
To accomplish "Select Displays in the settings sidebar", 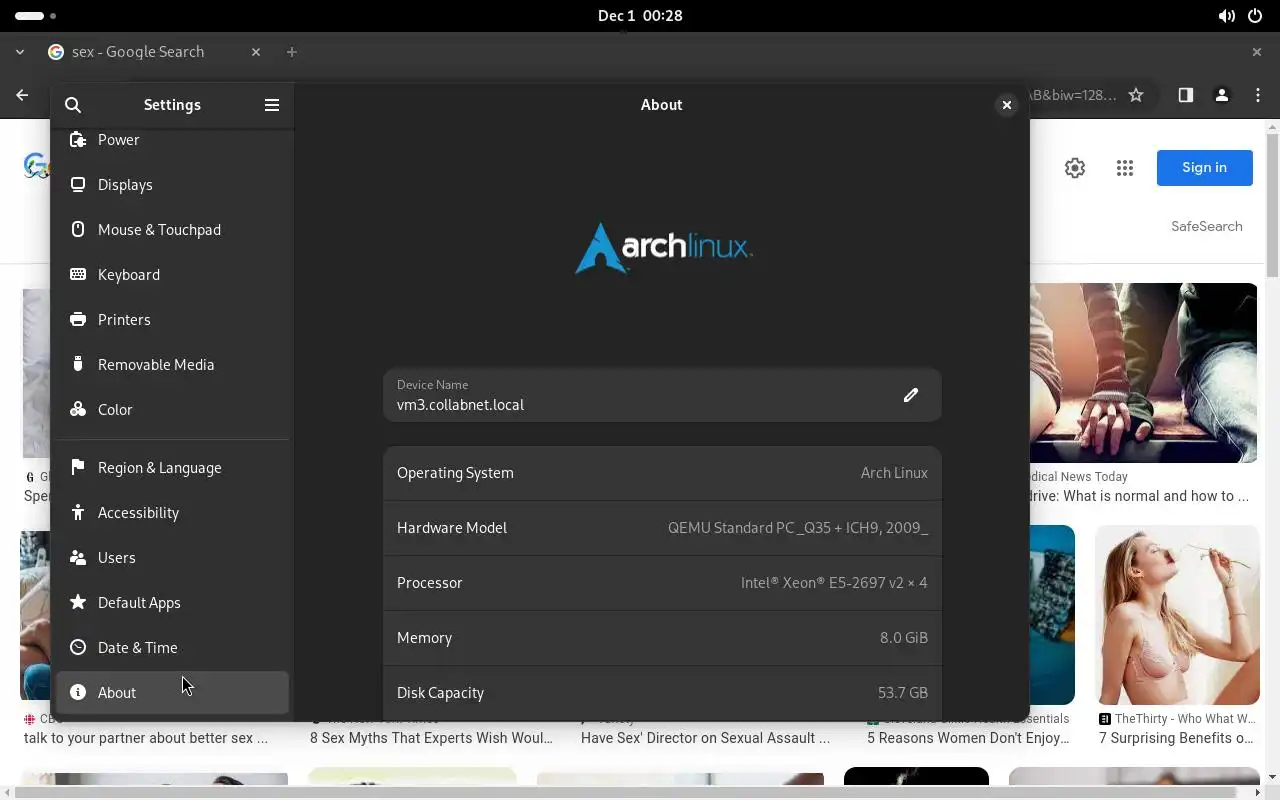I will coord(172,185).
